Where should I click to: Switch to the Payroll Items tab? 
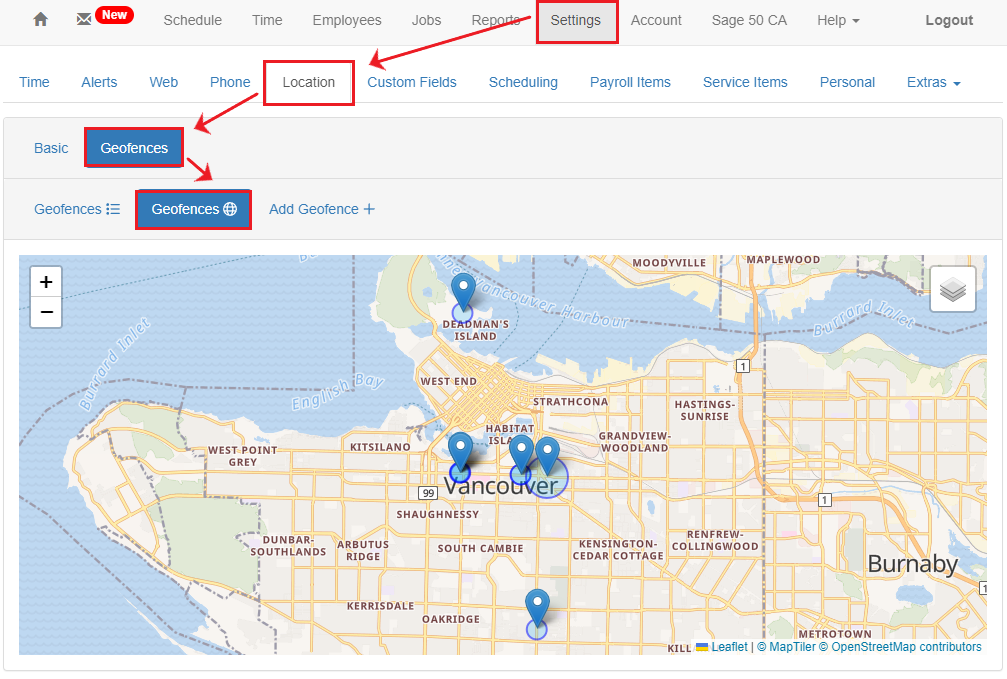point(630,82)
